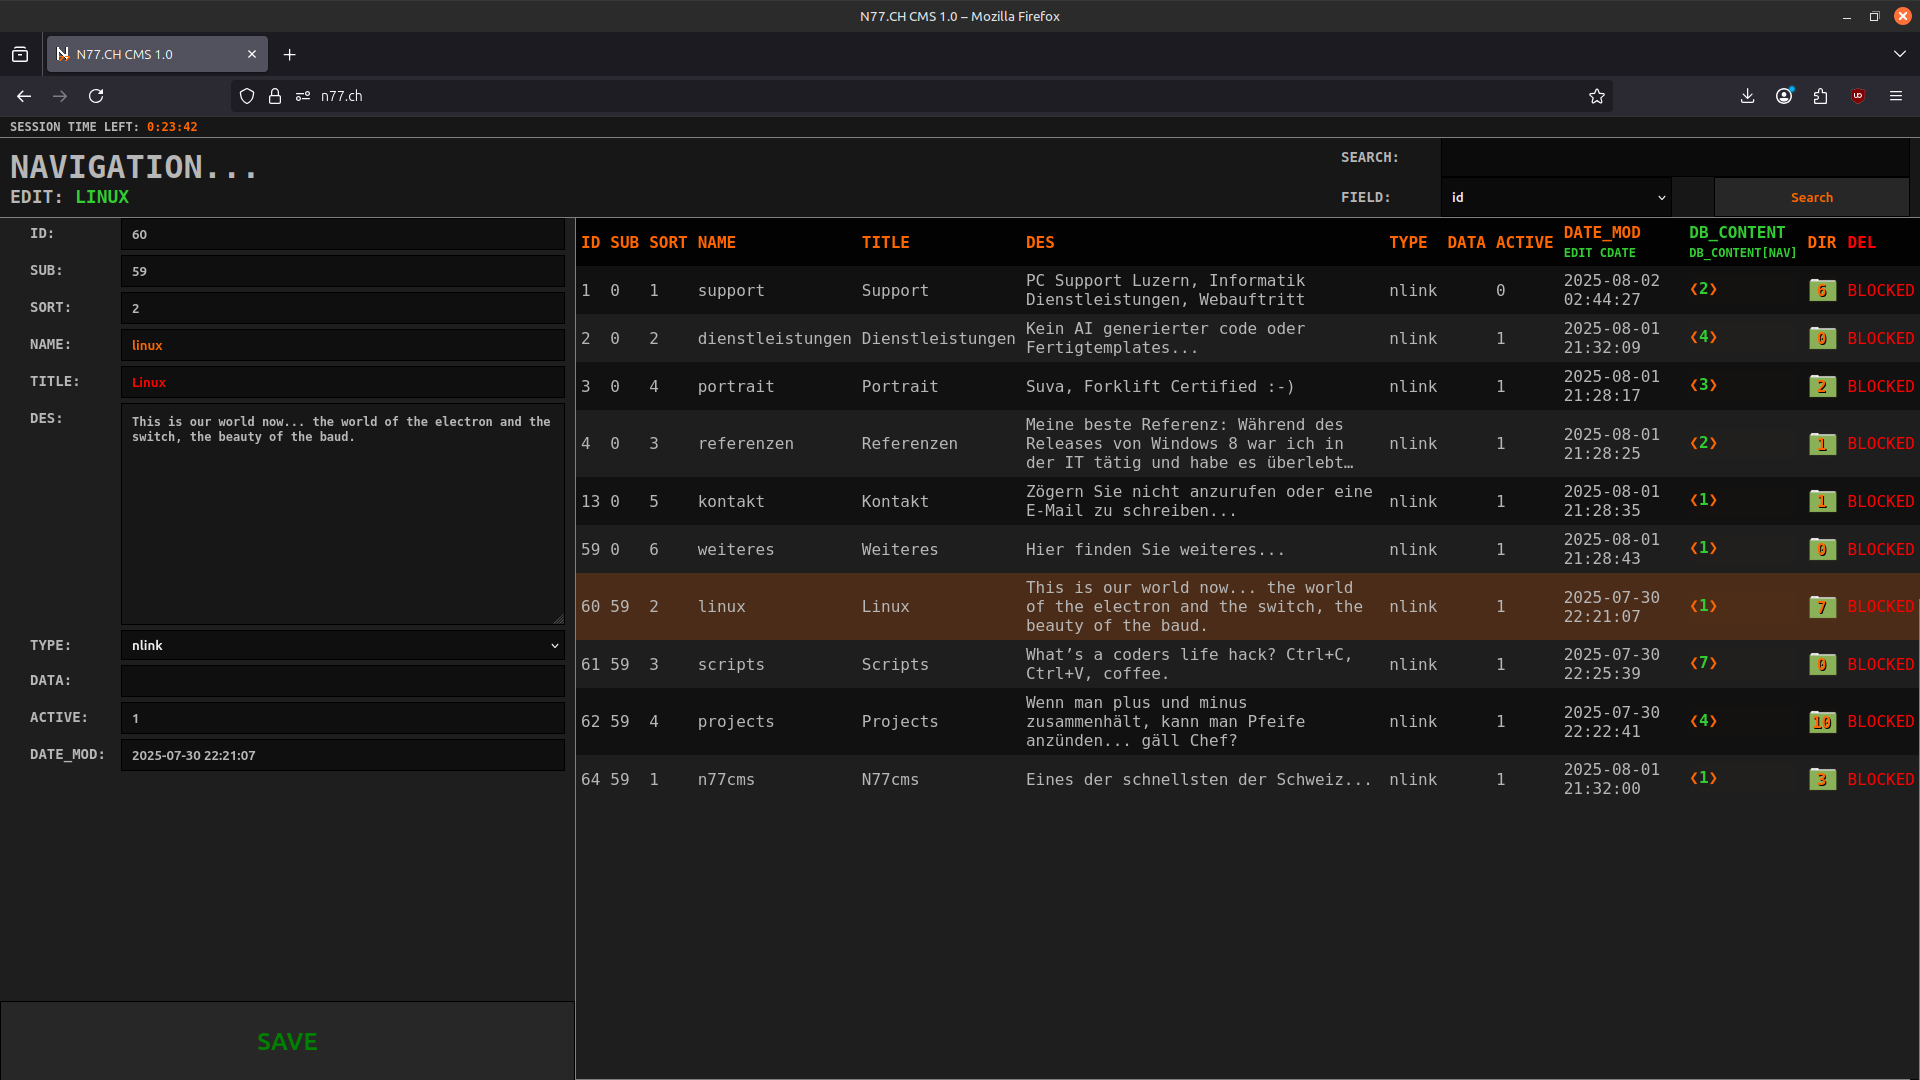1920x1080 pixels.
Task: Click the Search button
Action: pyautogui.click(x=1811, y=198)
